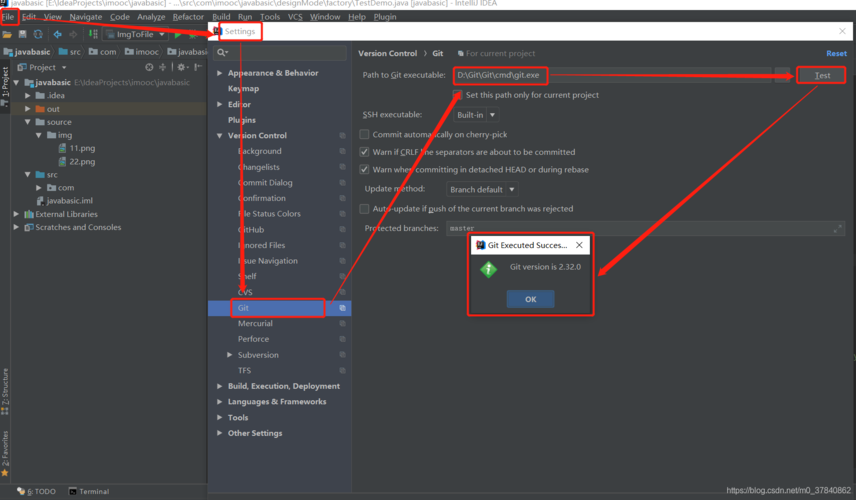Click the project-level icon beside Version Control
This screenshot has height=500, width=856.
point(342,135)
